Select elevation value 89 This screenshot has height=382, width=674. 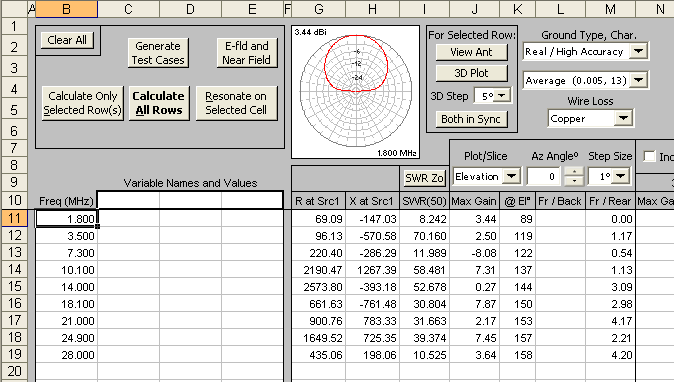[x=518, y=219]
